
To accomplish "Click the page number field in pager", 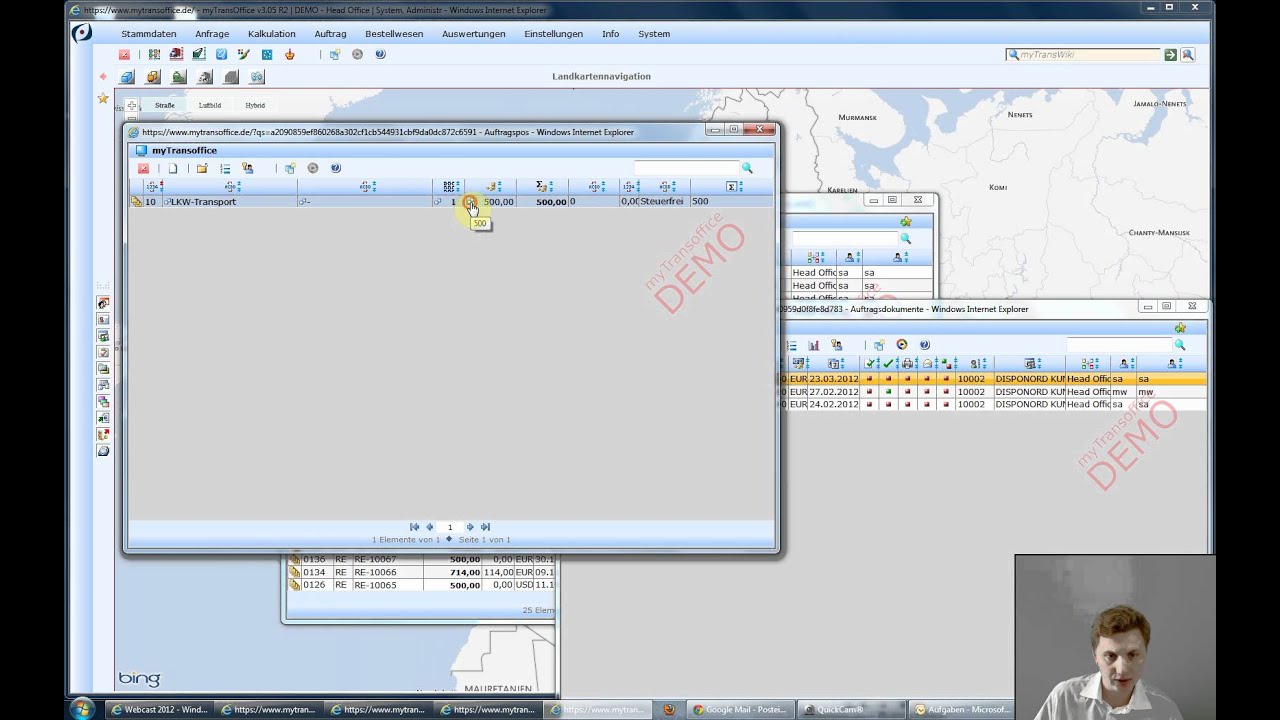I will (x=450, y=527).
